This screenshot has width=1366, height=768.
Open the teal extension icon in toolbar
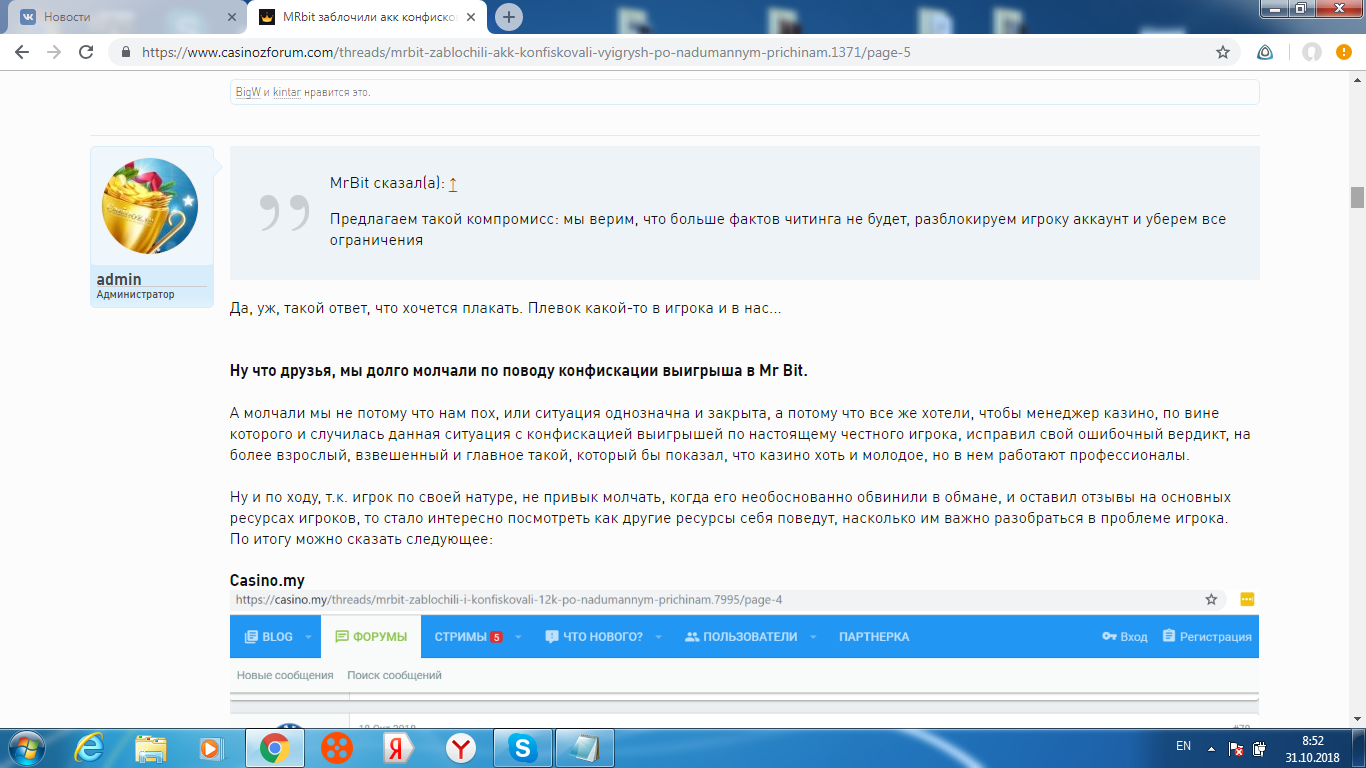tap(1265, 52)
